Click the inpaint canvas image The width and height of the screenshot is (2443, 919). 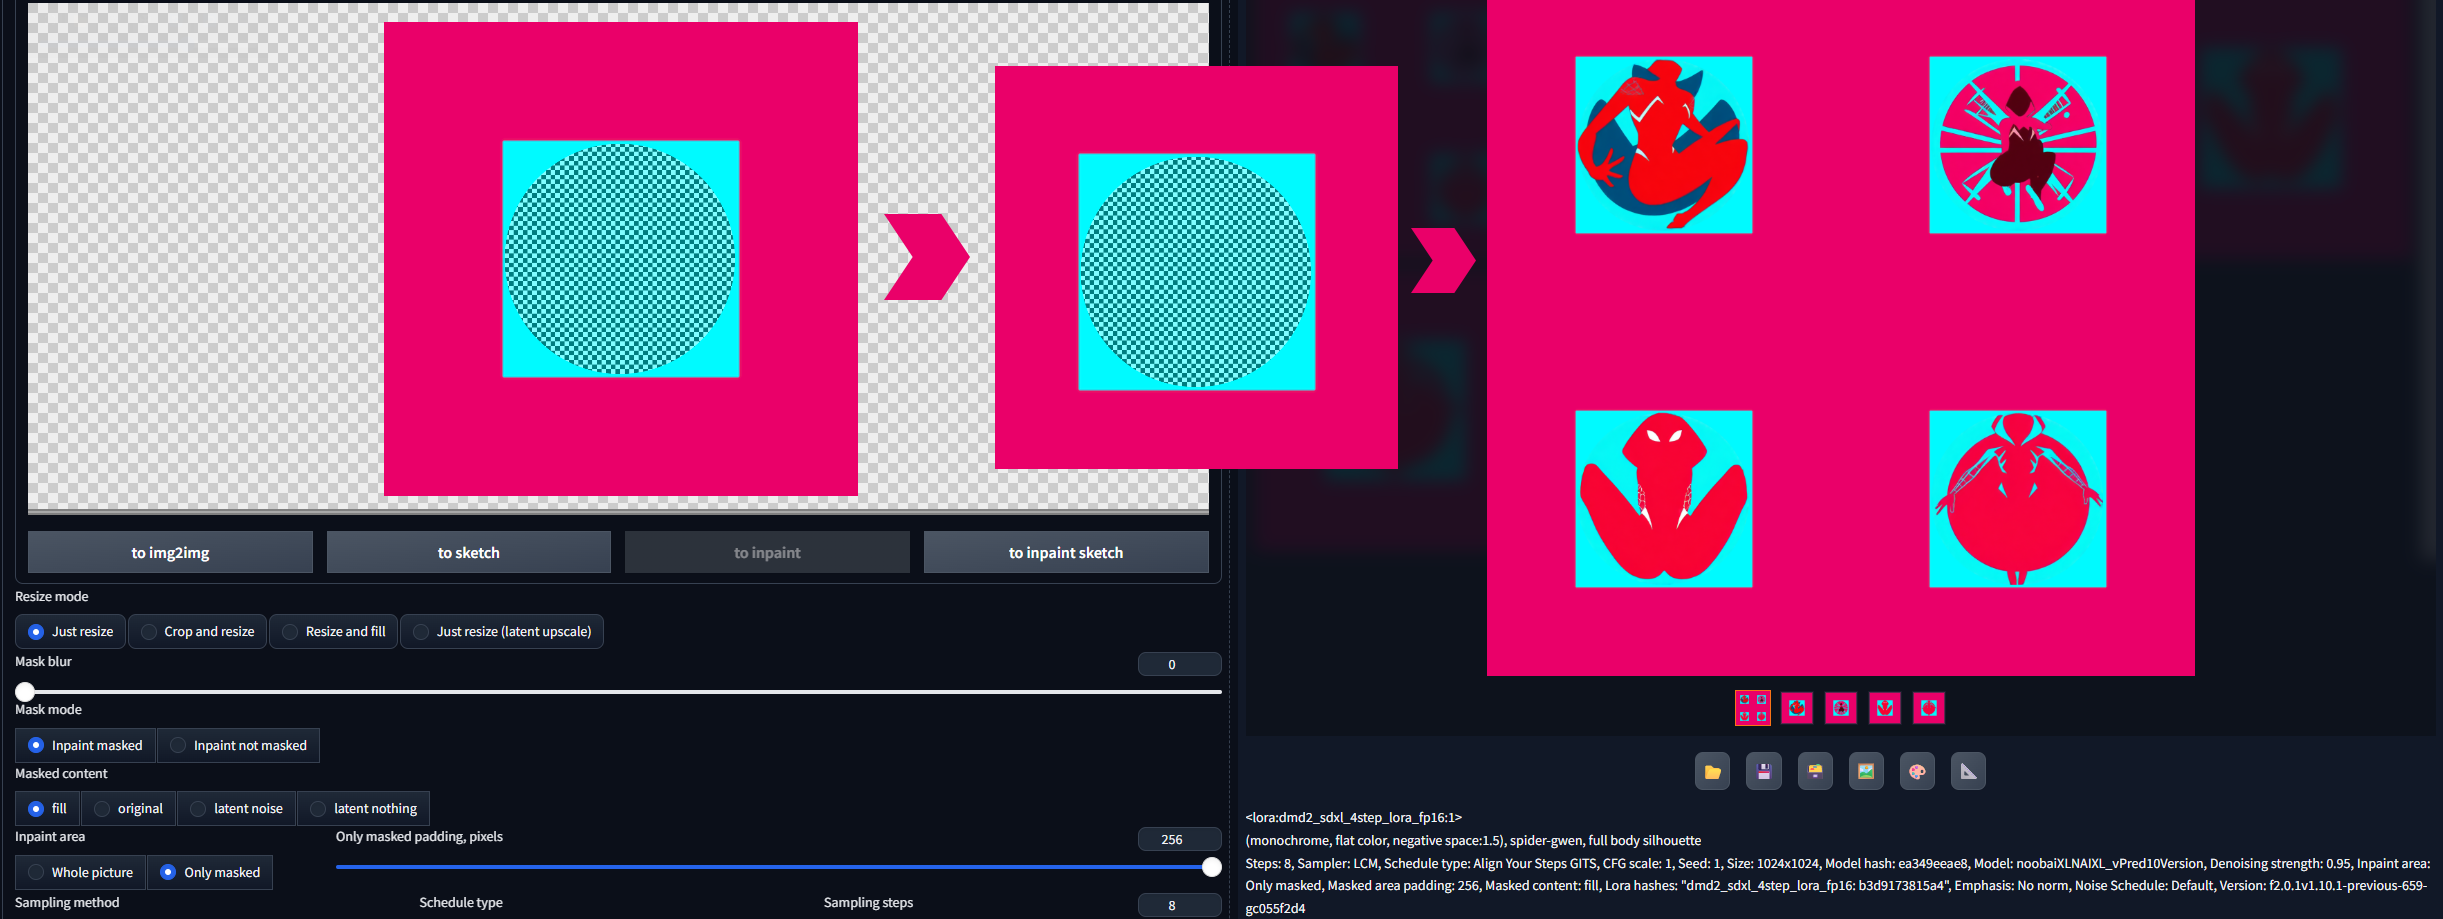[x=620, y=258]
